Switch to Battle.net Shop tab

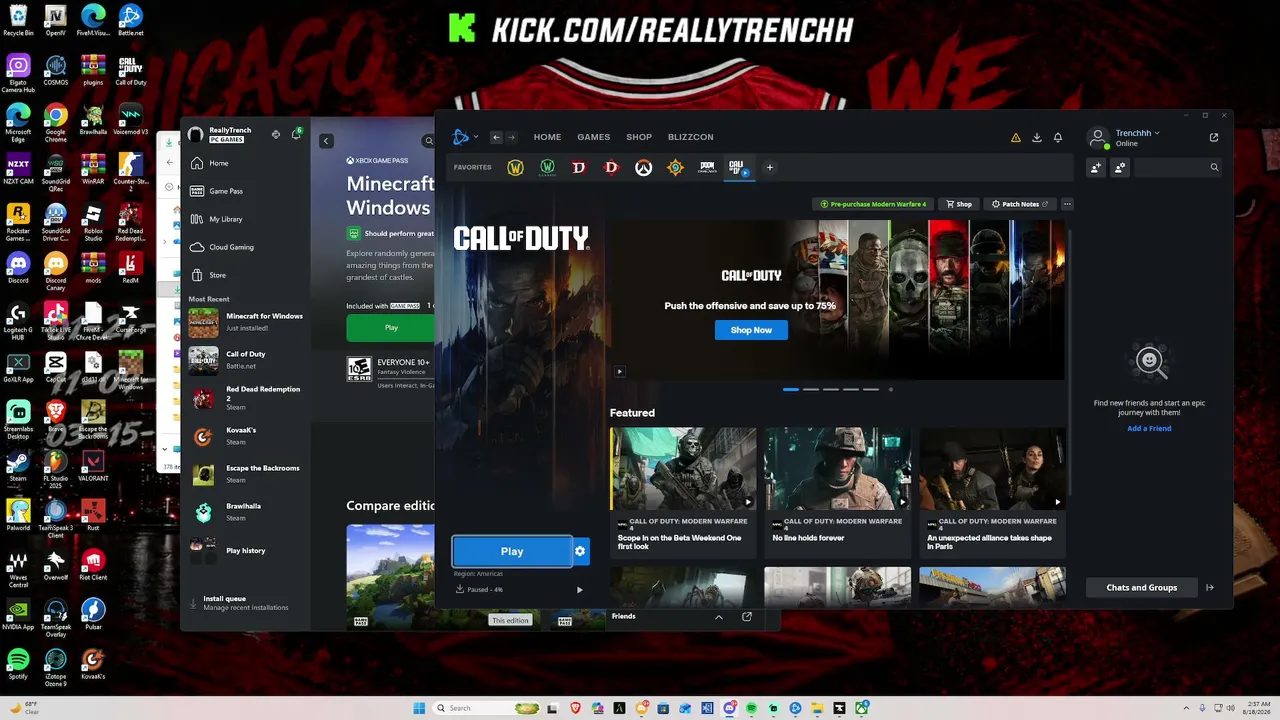pos(639,138)
